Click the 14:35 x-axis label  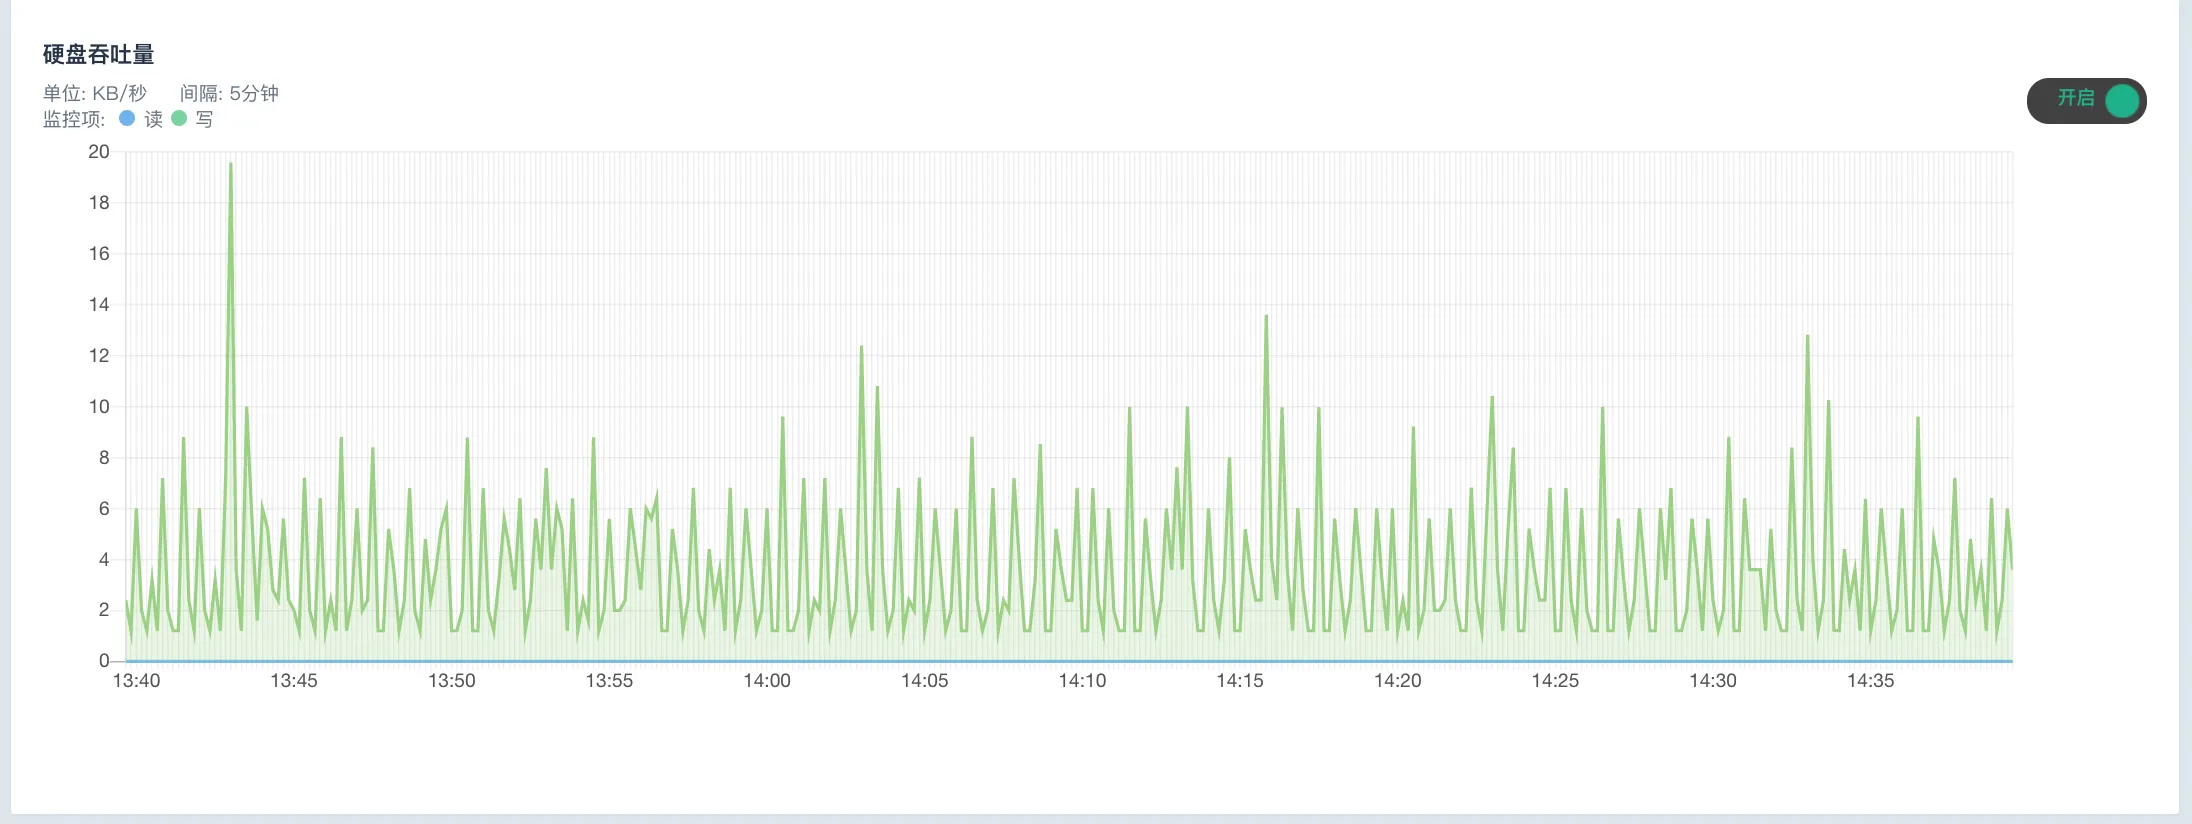tap(1871, 681)
